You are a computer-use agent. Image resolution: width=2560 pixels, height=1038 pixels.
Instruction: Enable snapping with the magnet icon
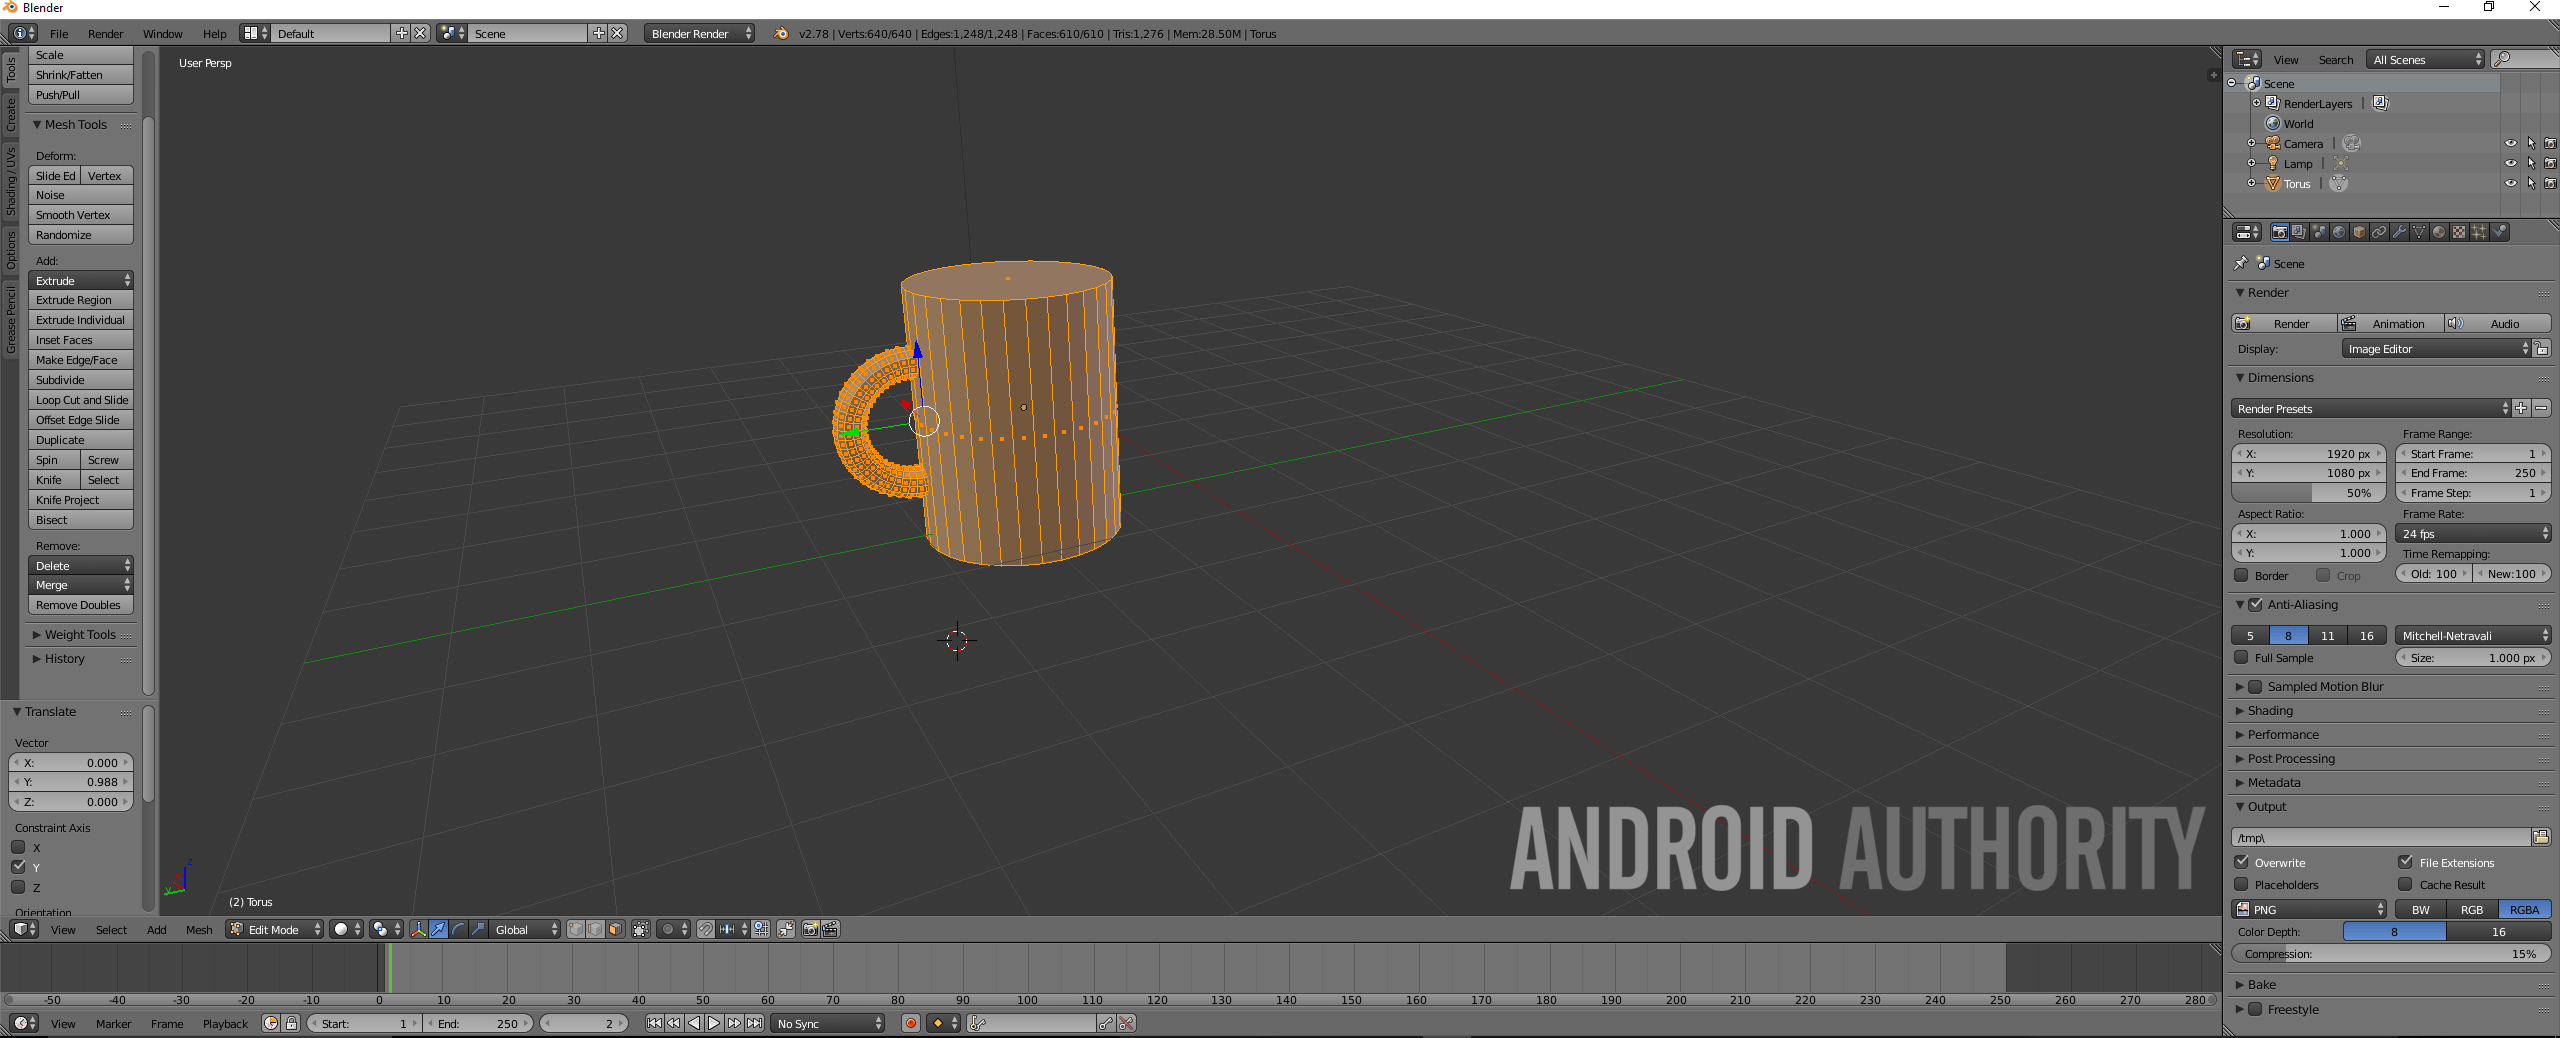click(x=706, y=930)
